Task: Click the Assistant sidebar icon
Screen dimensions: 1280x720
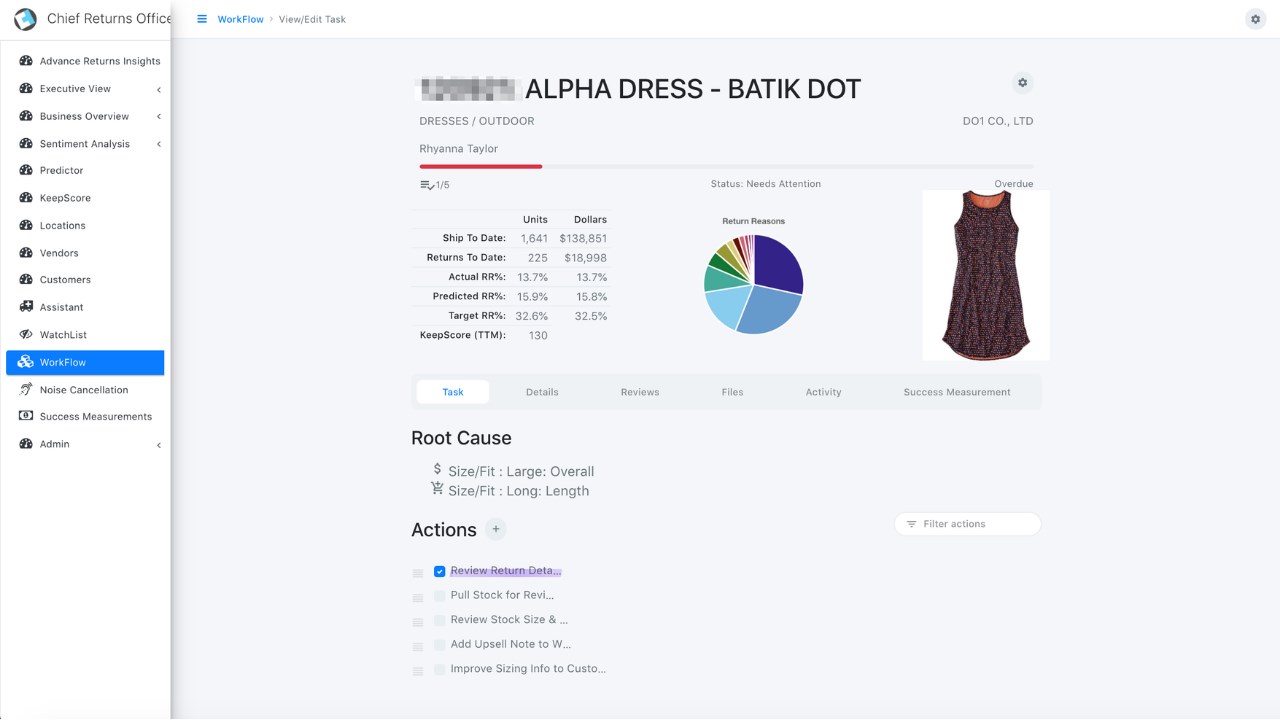Action: point(26,307)
